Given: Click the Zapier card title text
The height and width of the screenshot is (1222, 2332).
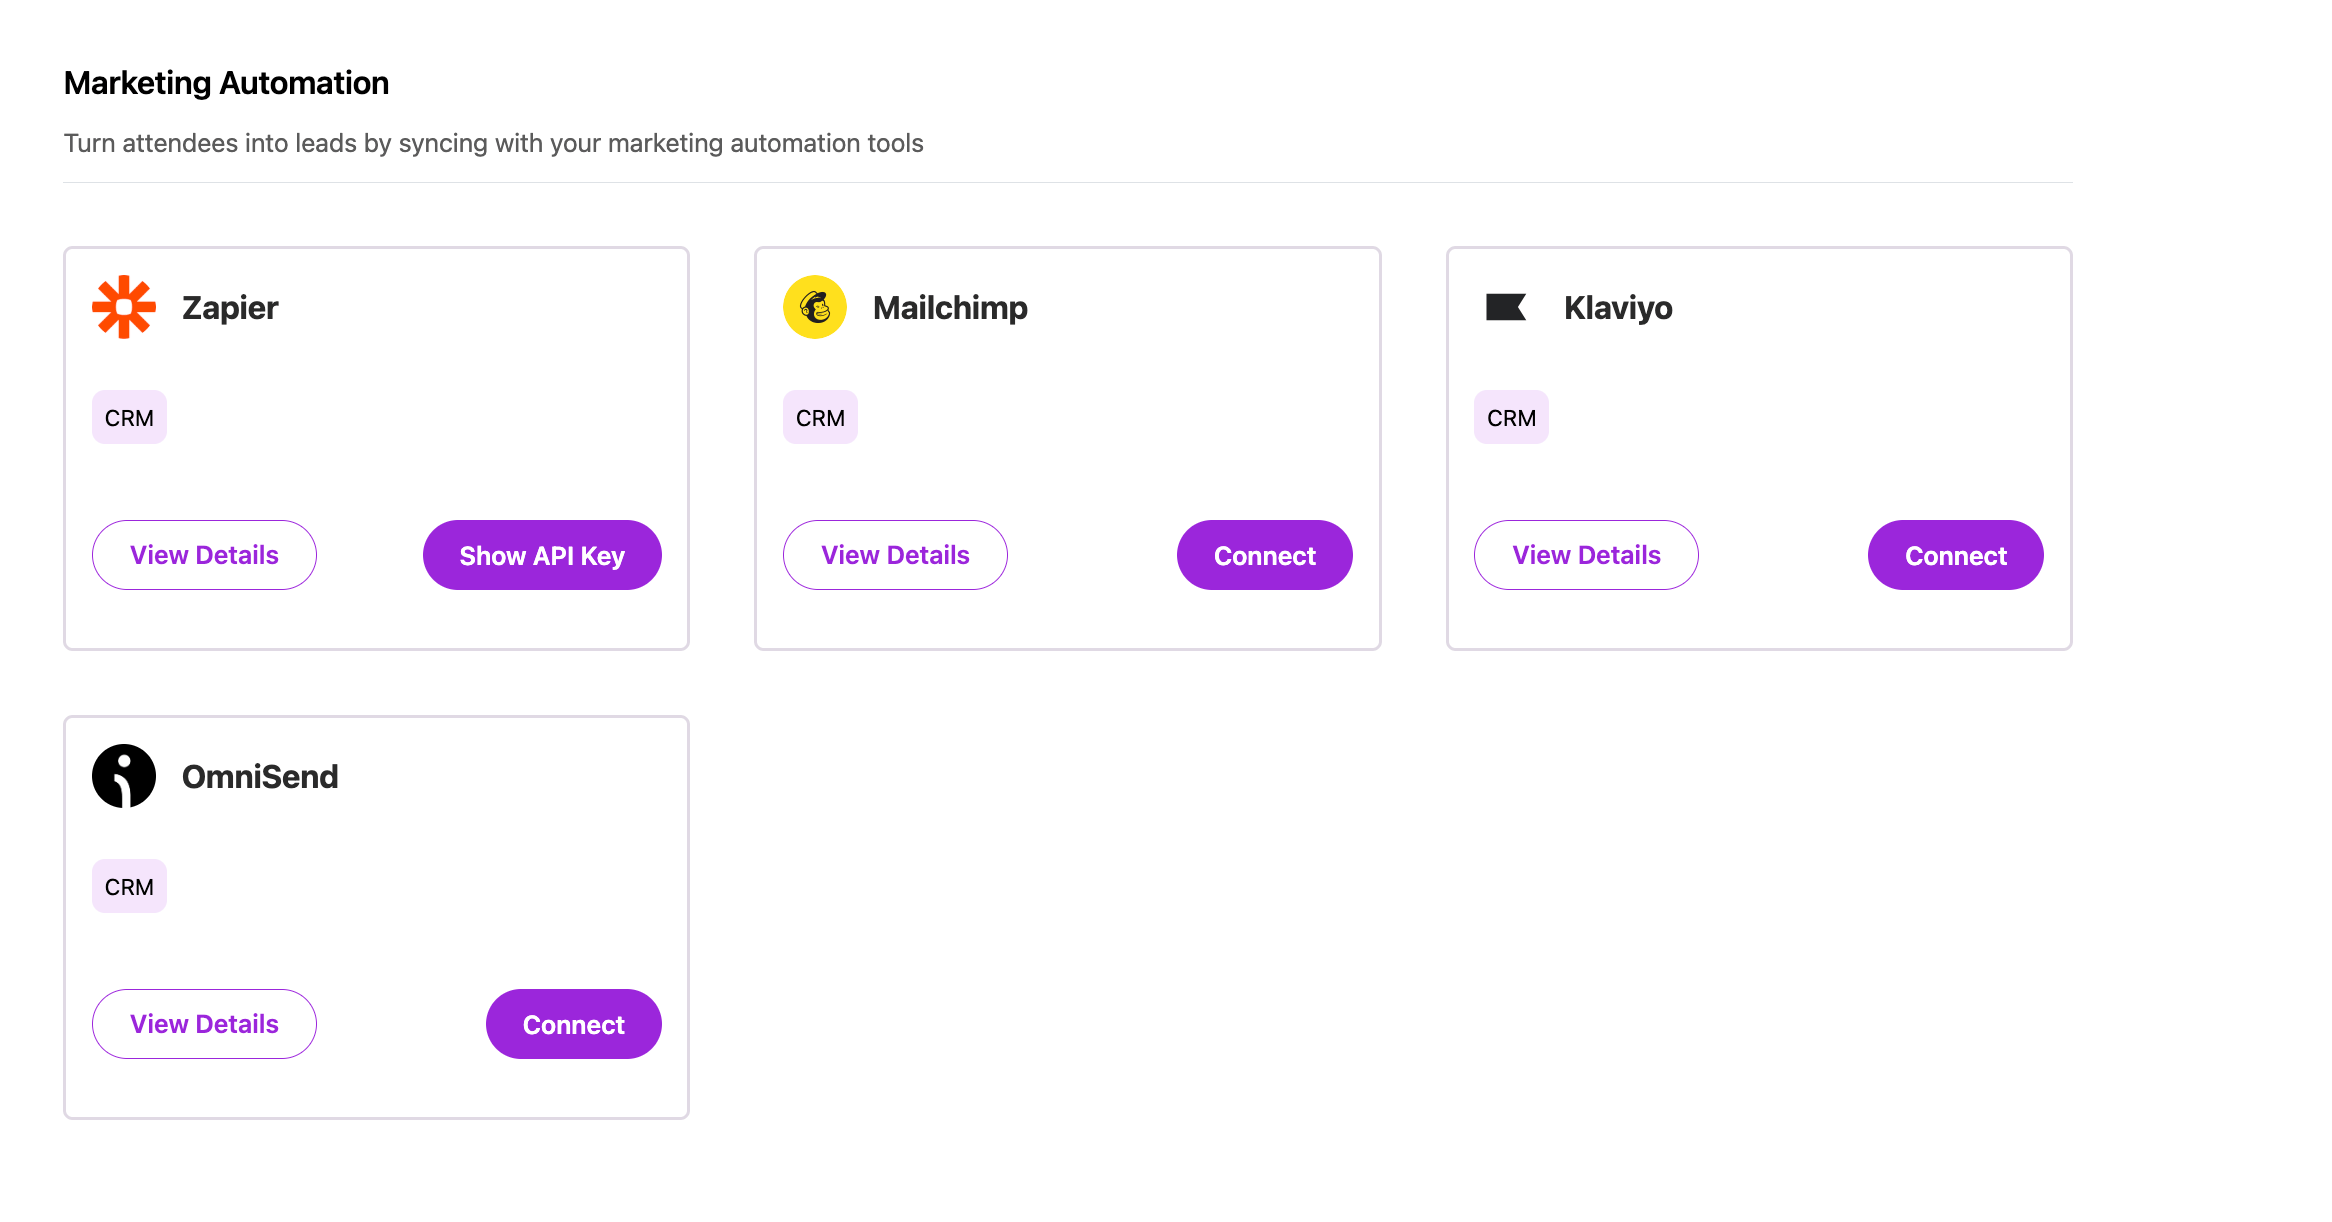Looking at the screenshot, I should pos(230,308).
